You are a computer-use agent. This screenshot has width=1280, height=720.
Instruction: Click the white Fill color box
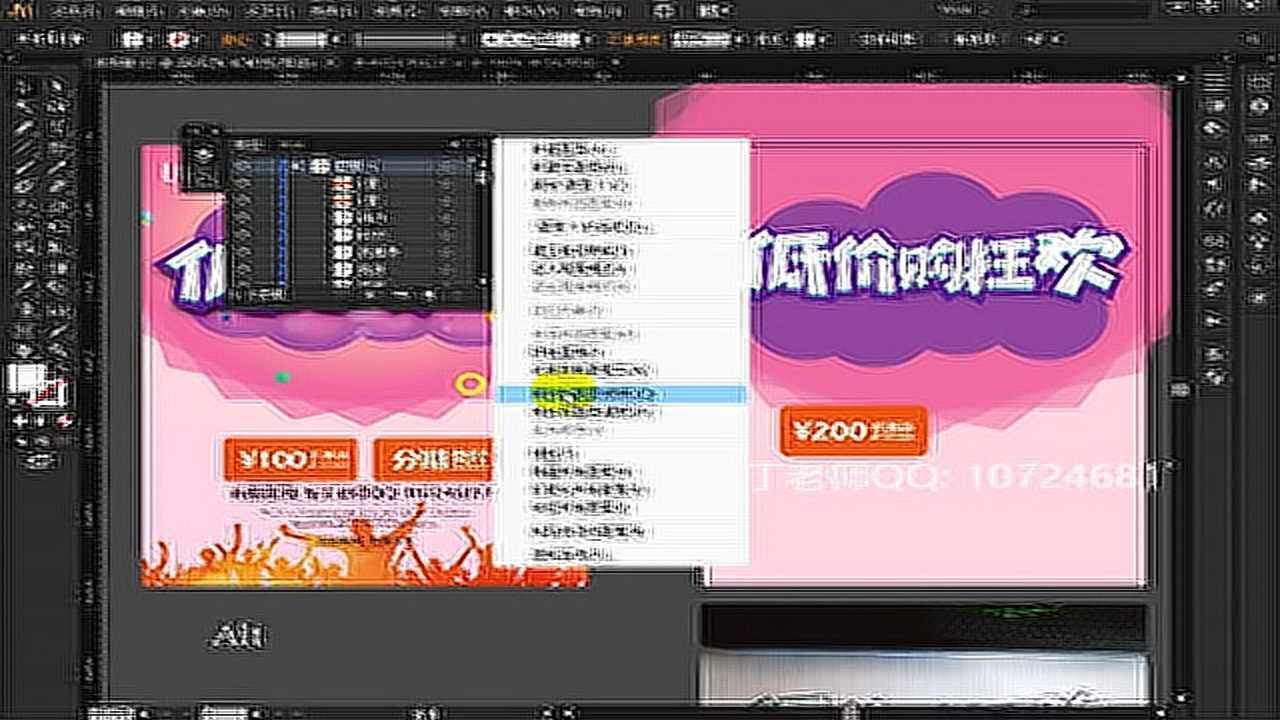click(x=25, y=378)
